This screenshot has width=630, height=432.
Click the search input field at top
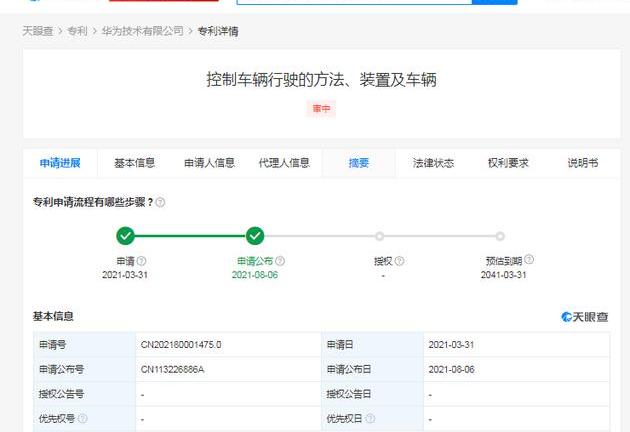[x=354, y=2]
